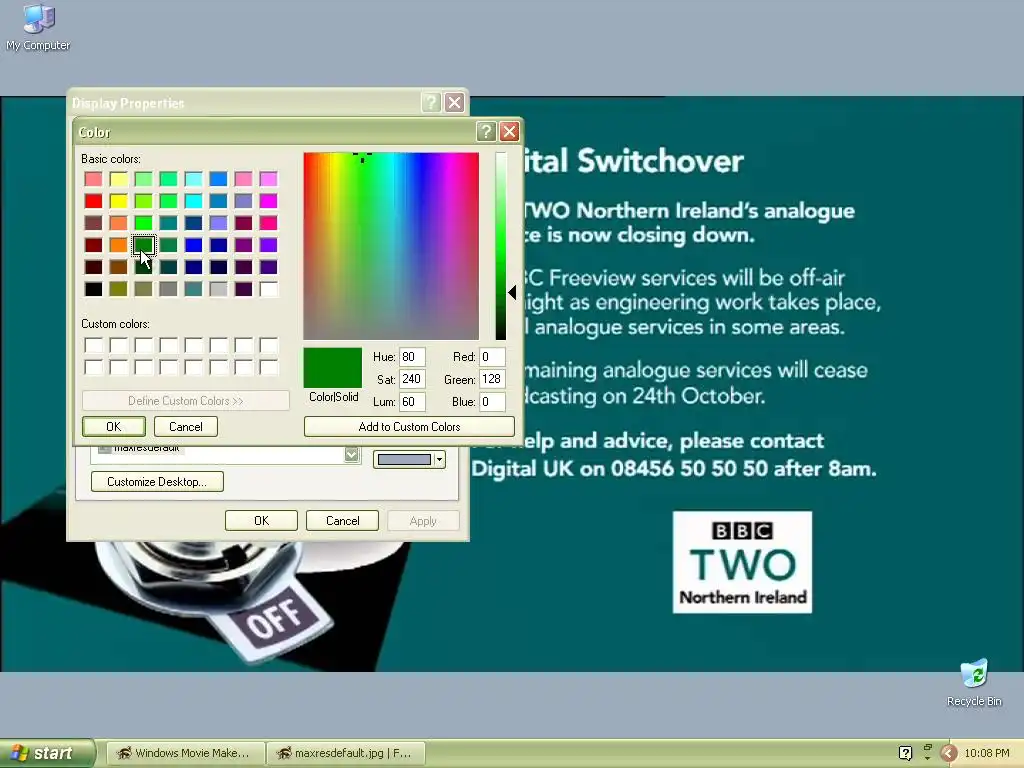Select the white basic color swatch
This screenshot has height=768, width=1024.
[268, 289]
